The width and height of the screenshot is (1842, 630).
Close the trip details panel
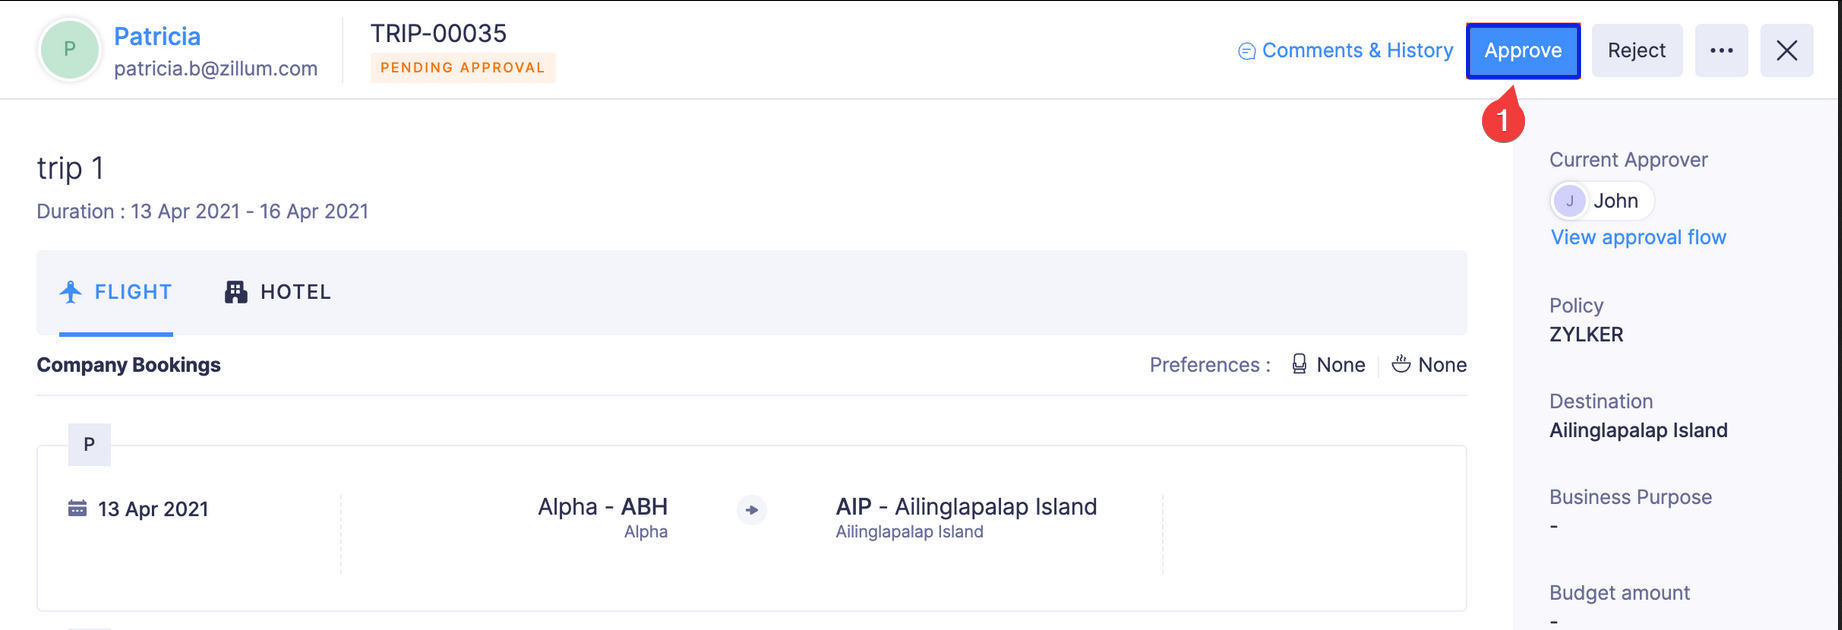(x=1786, y=51)
